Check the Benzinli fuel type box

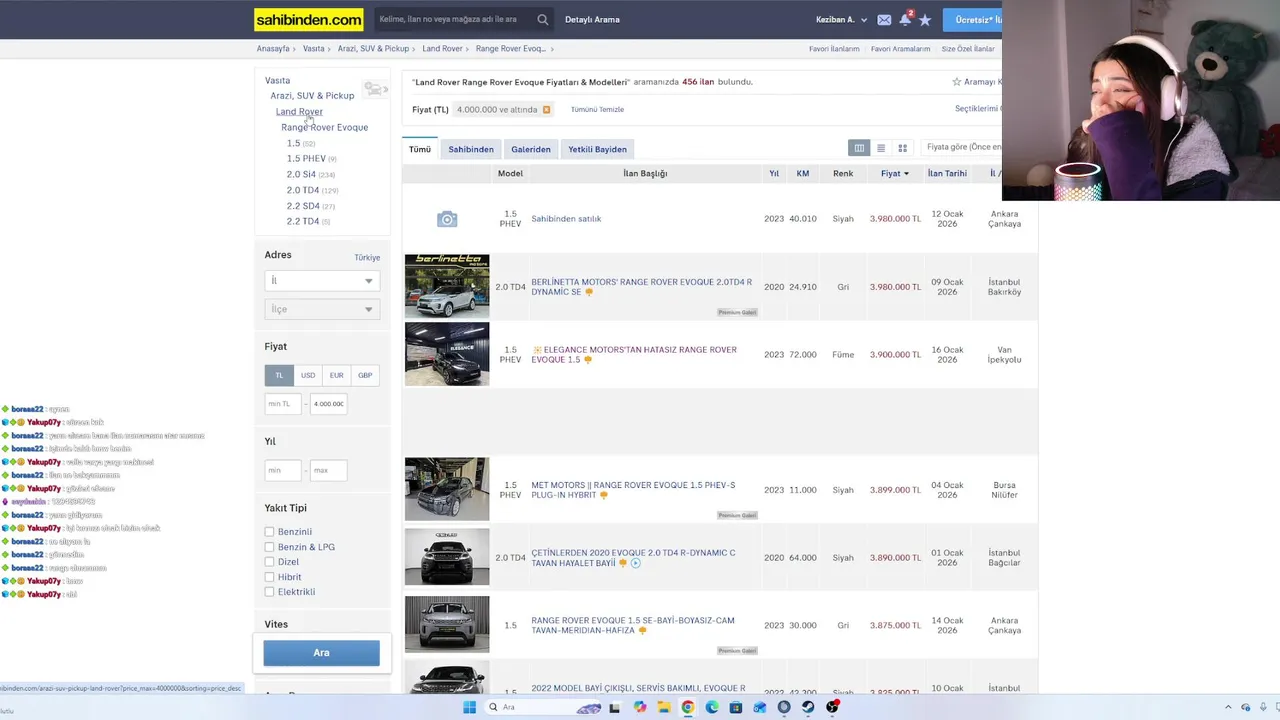tap(269, 532)
